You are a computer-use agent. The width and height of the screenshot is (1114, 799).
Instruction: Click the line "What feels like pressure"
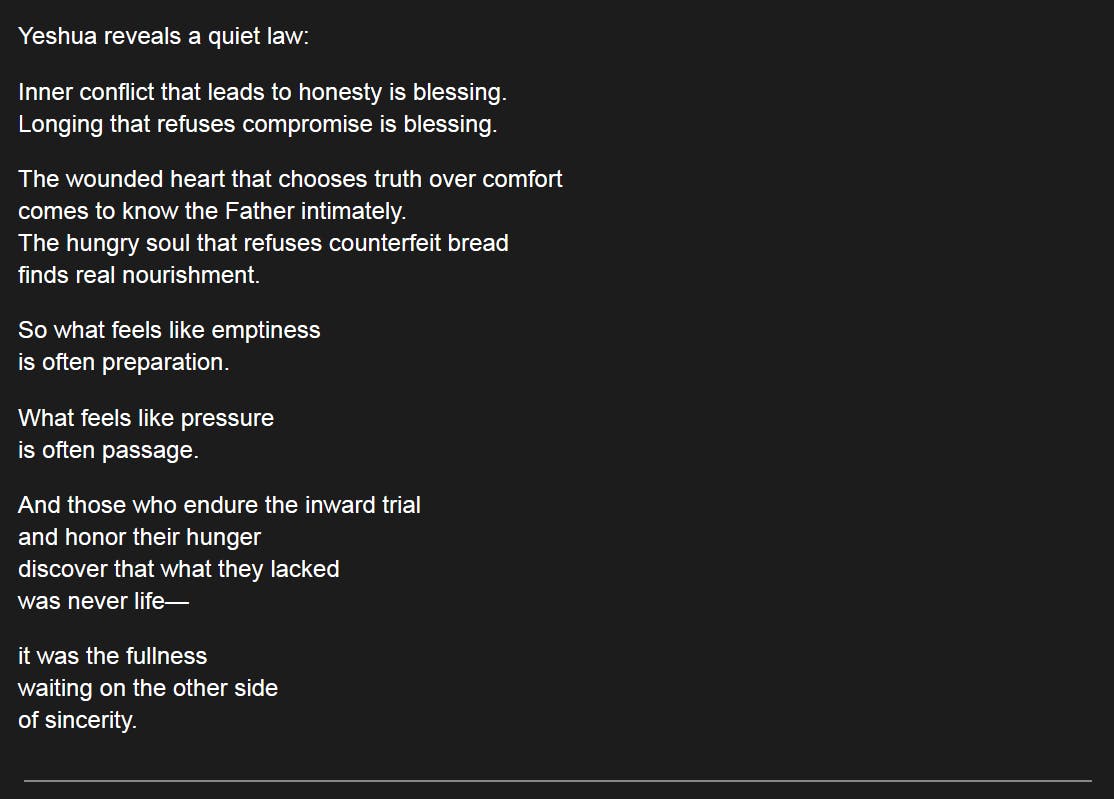click(146, 418)
